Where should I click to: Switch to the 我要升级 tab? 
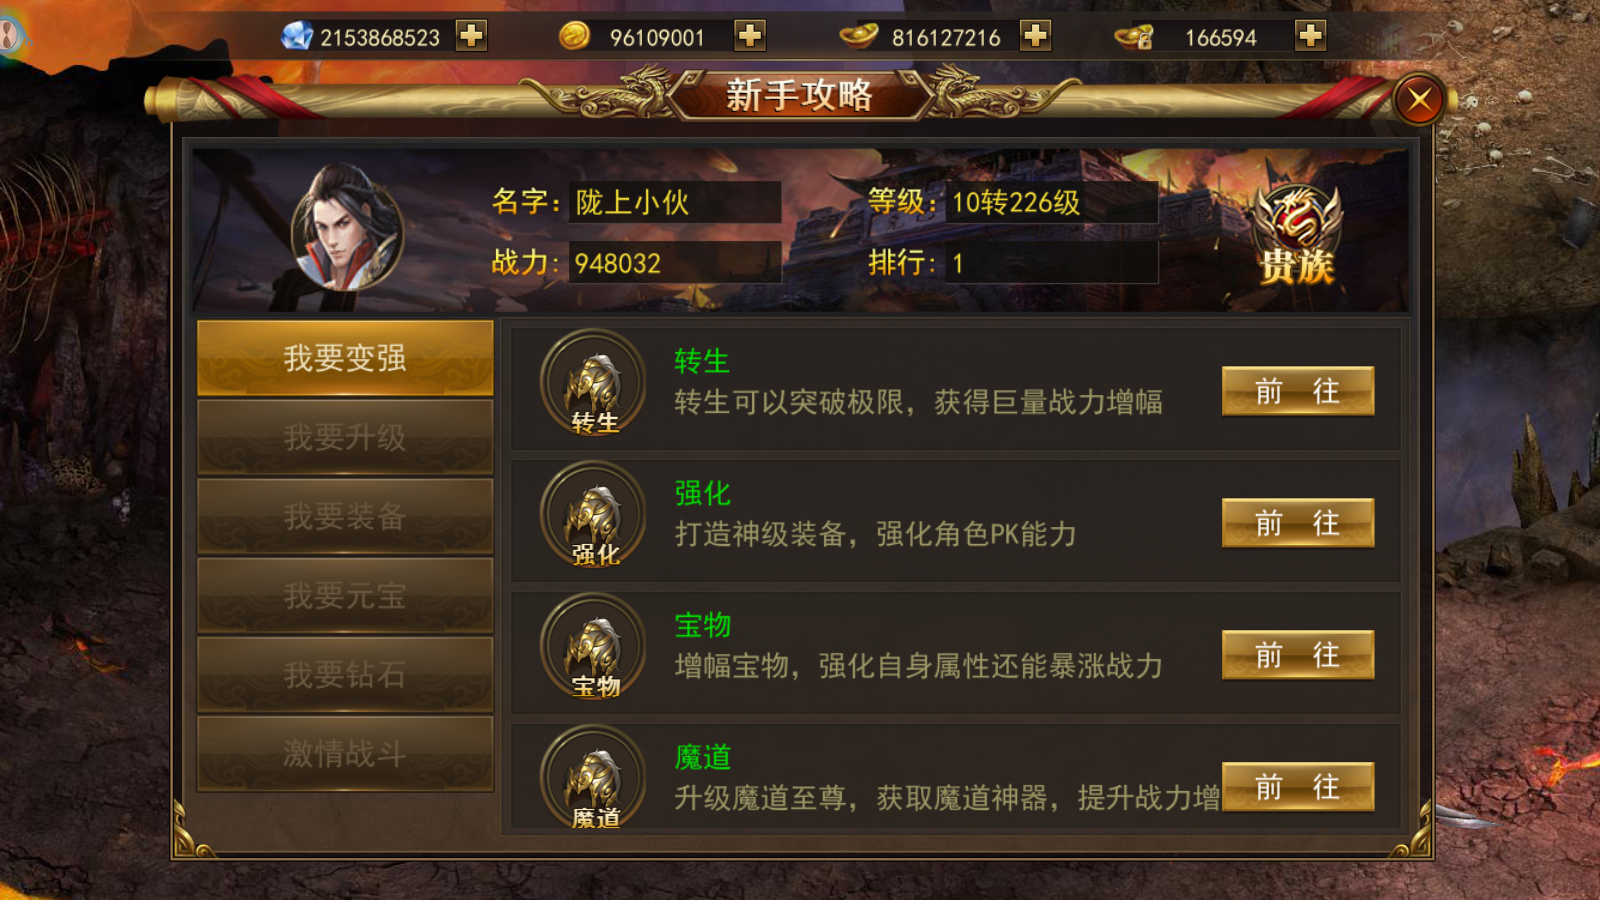click(345, 437)
